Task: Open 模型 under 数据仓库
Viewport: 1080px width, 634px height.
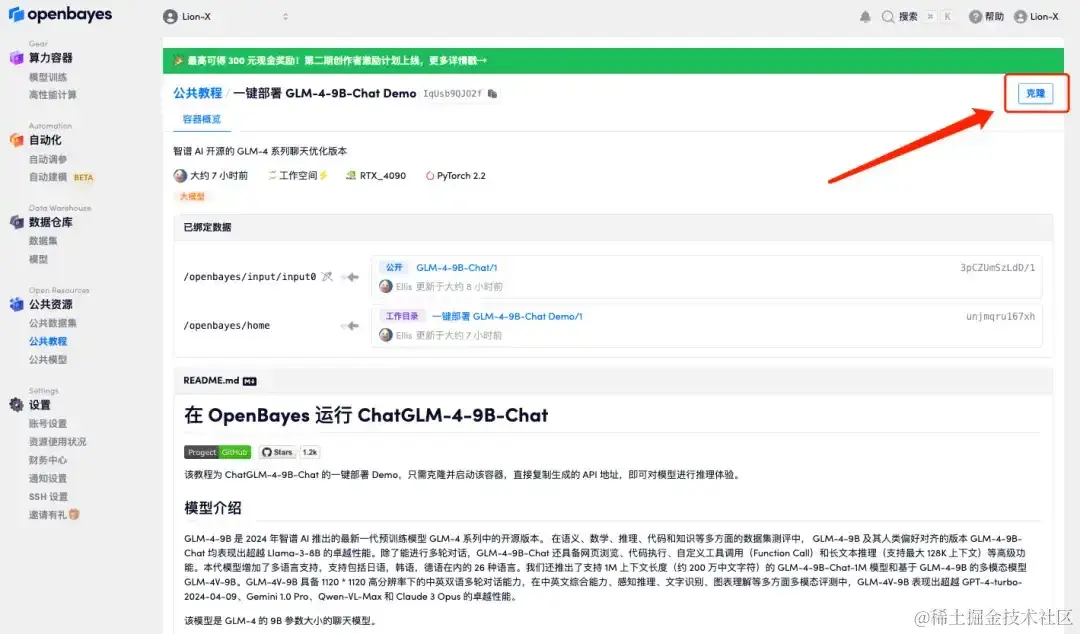Action: [39, 259]
